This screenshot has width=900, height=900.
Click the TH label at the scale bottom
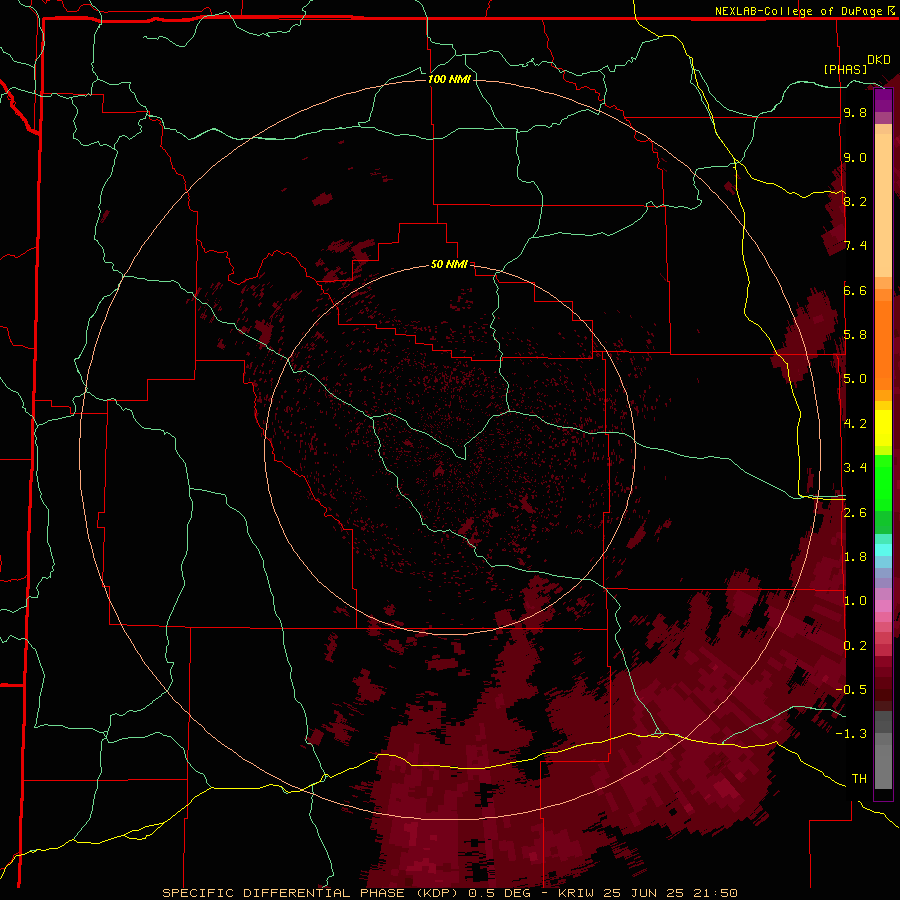pyautogui.click(x=859, y=779)
